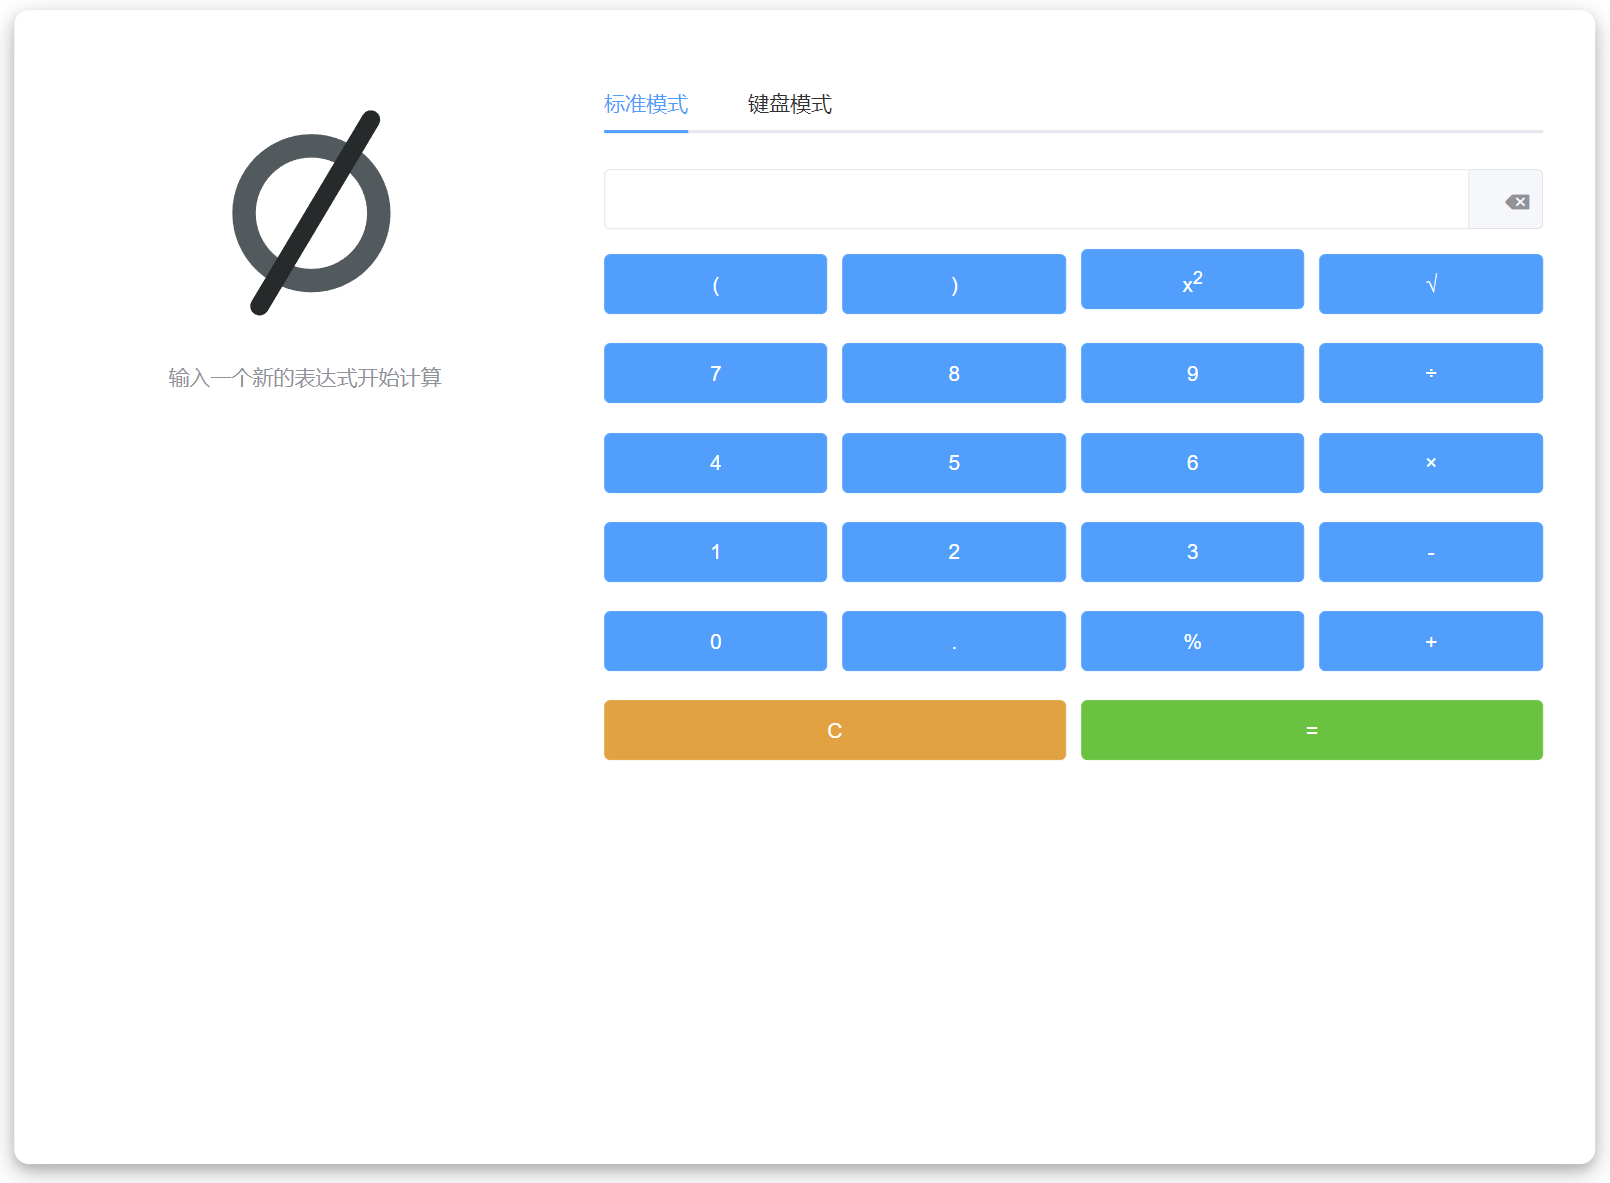1610x1183 pixels.
Task: Click the decimal point button
Action: pyautogui.click(x=953, y=641)
